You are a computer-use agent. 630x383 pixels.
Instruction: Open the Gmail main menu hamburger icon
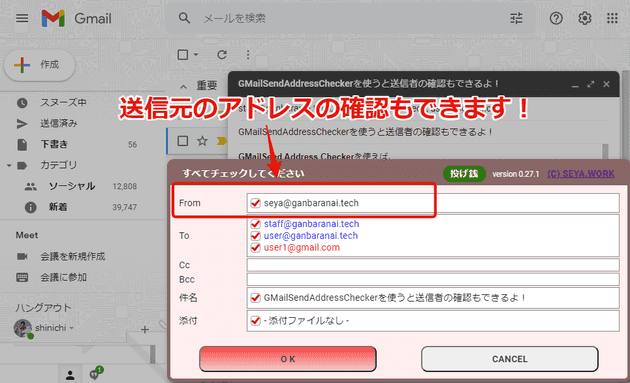(x=22, y=18)
